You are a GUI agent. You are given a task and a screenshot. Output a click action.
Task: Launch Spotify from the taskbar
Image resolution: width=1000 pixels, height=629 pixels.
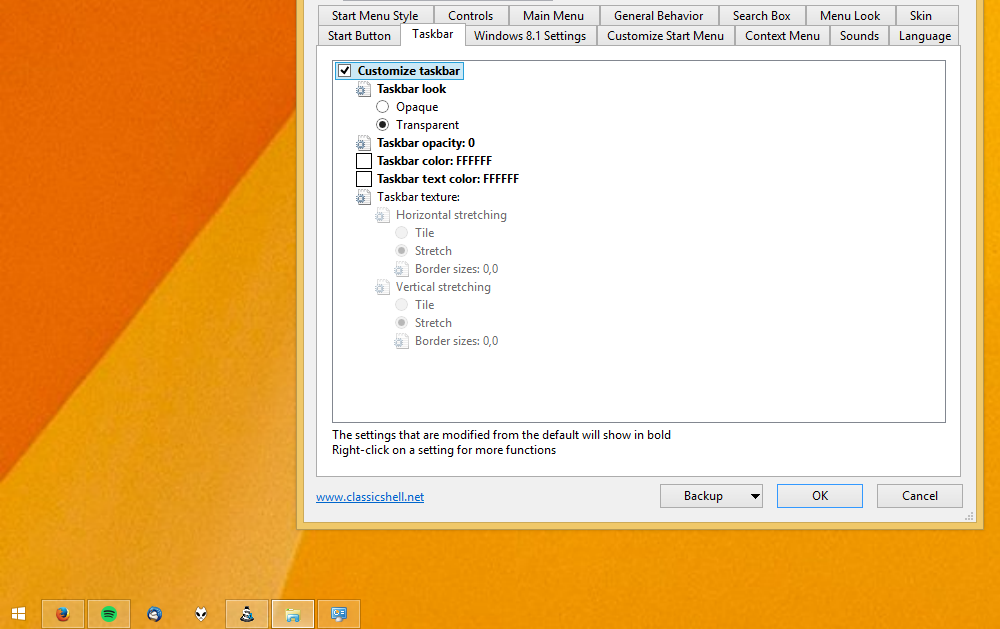(x=109, y=614)
